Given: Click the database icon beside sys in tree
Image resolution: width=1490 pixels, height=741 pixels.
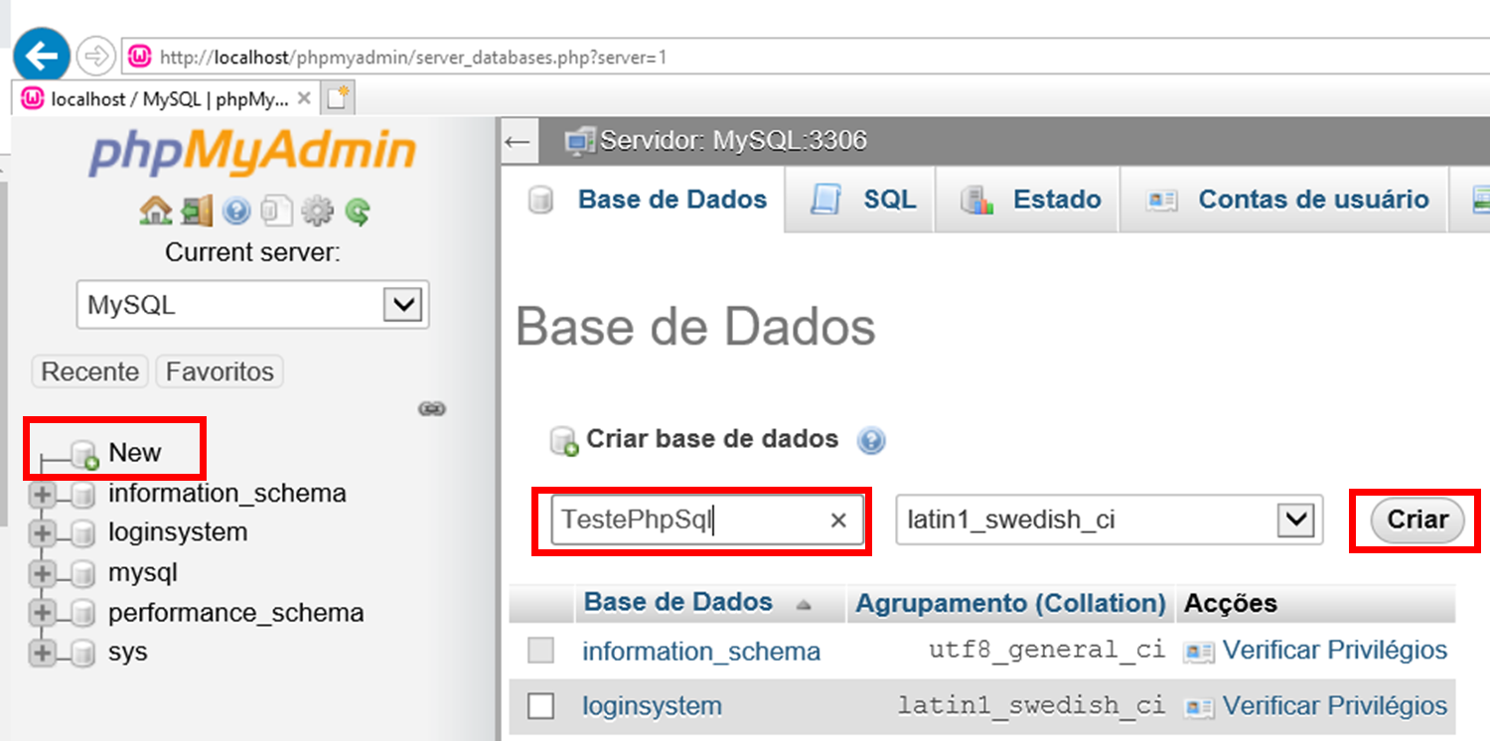Looking at the screenshot, I should click(x=84, y=653).
